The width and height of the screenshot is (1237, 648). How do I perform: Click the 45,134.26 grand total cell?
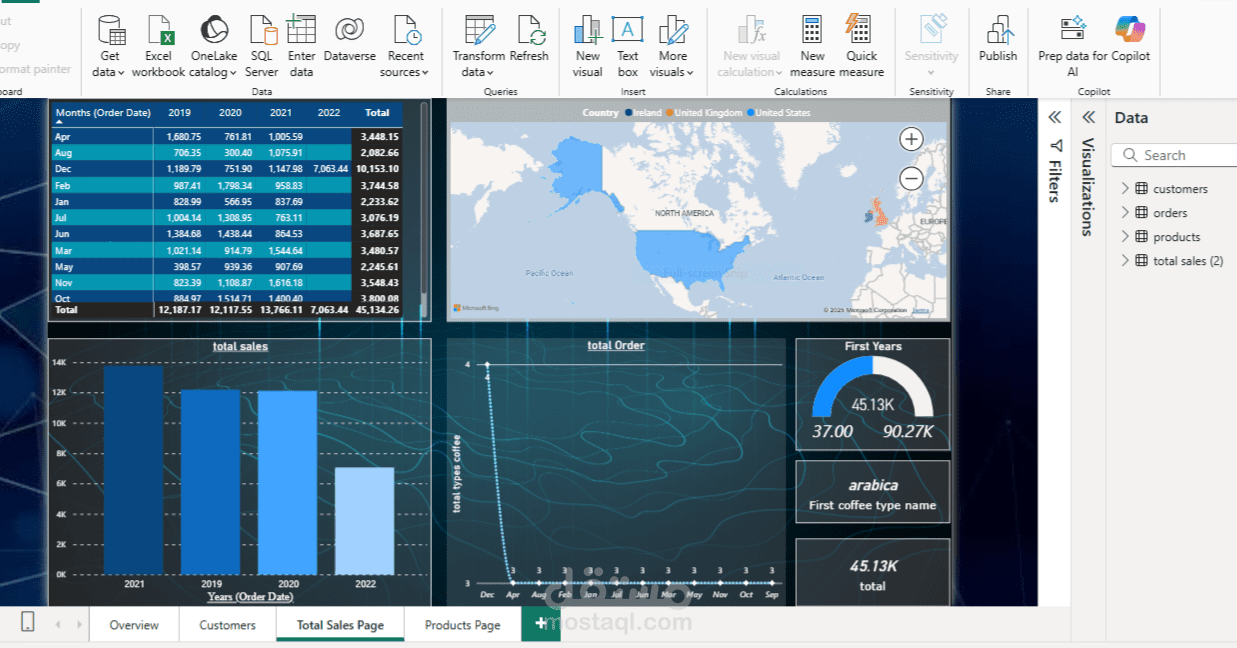(377, 310)
